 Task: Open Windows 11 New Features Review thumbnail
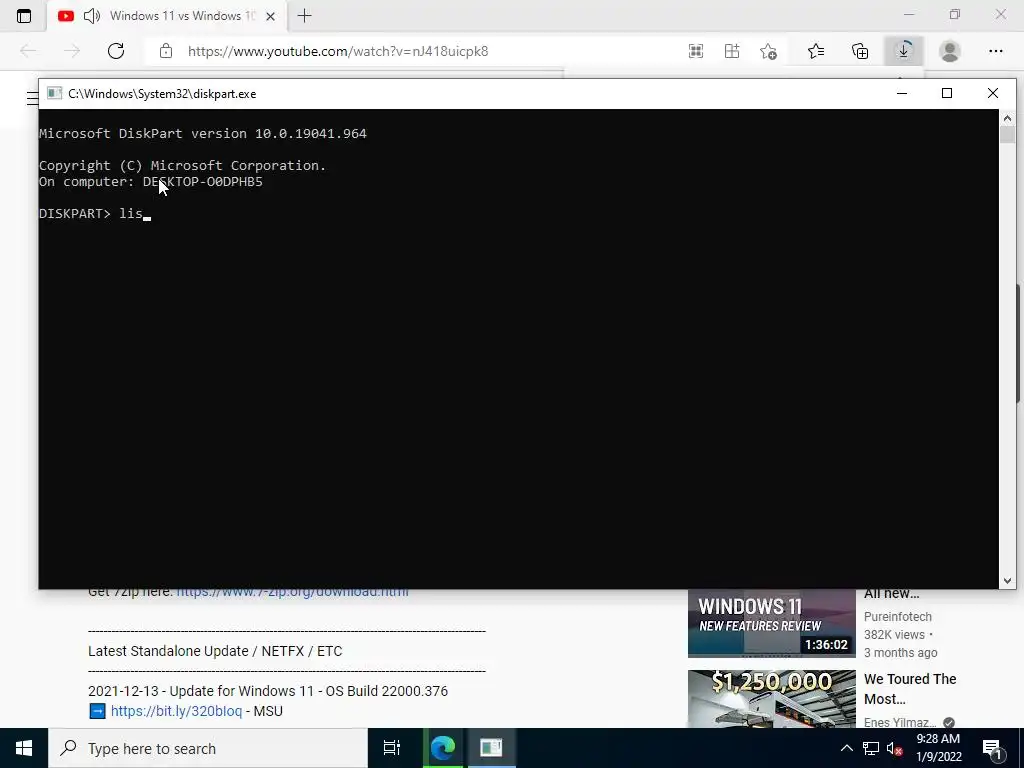click(x=771, y=624)
